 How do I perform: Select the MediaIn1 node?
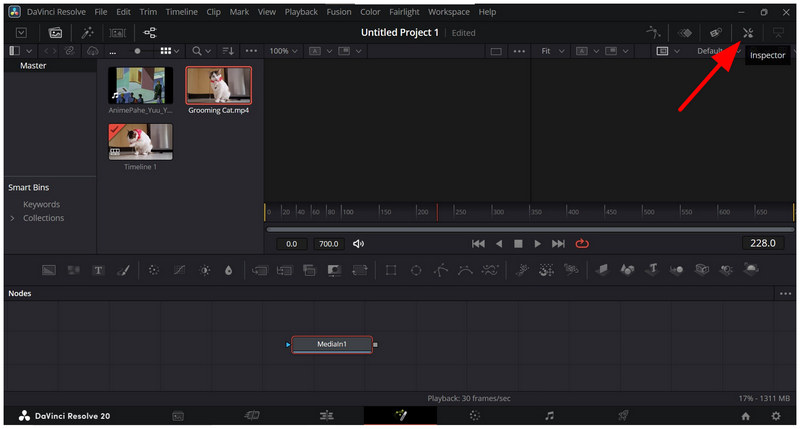coord(332,344)
